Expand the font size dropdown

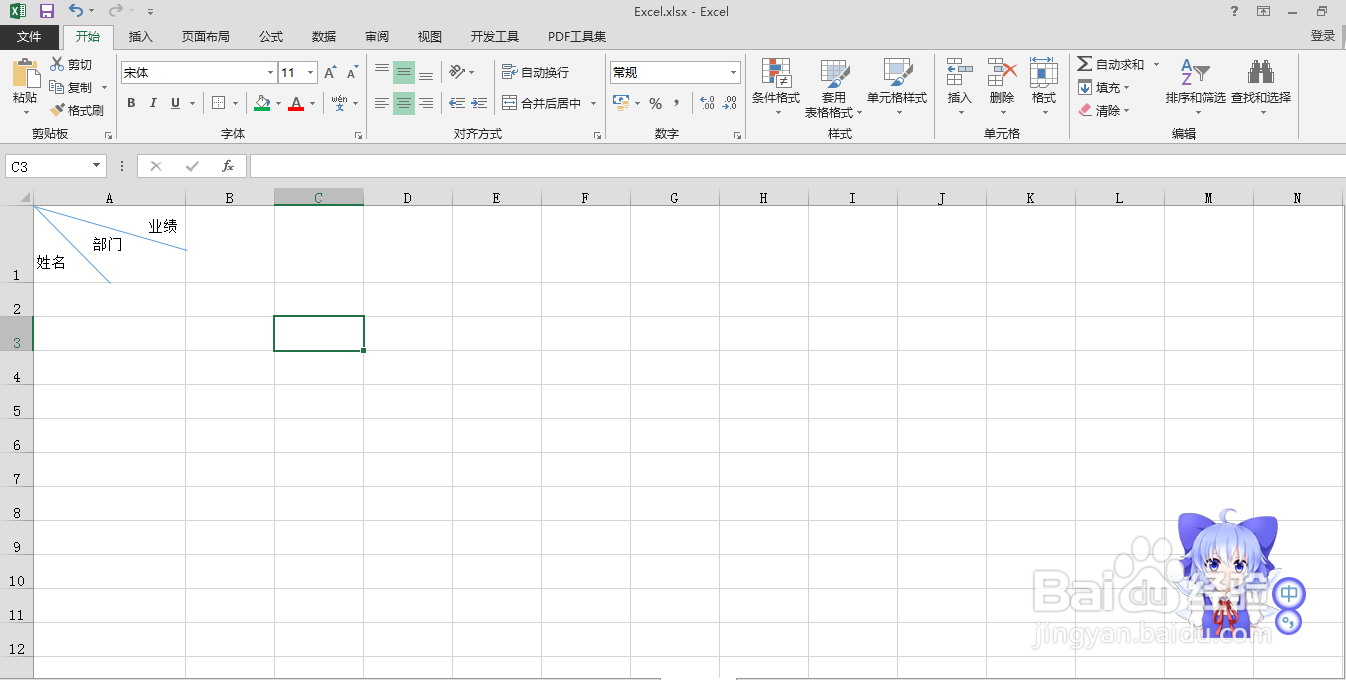tap(310, 72)
